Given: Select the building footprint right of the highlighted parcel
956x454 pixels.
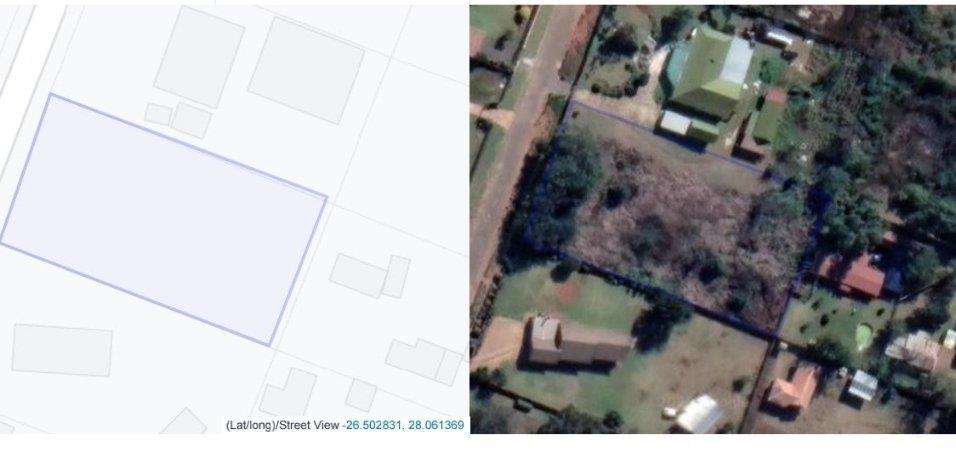Looking at the screenshot, I should (x=370, y=276).
